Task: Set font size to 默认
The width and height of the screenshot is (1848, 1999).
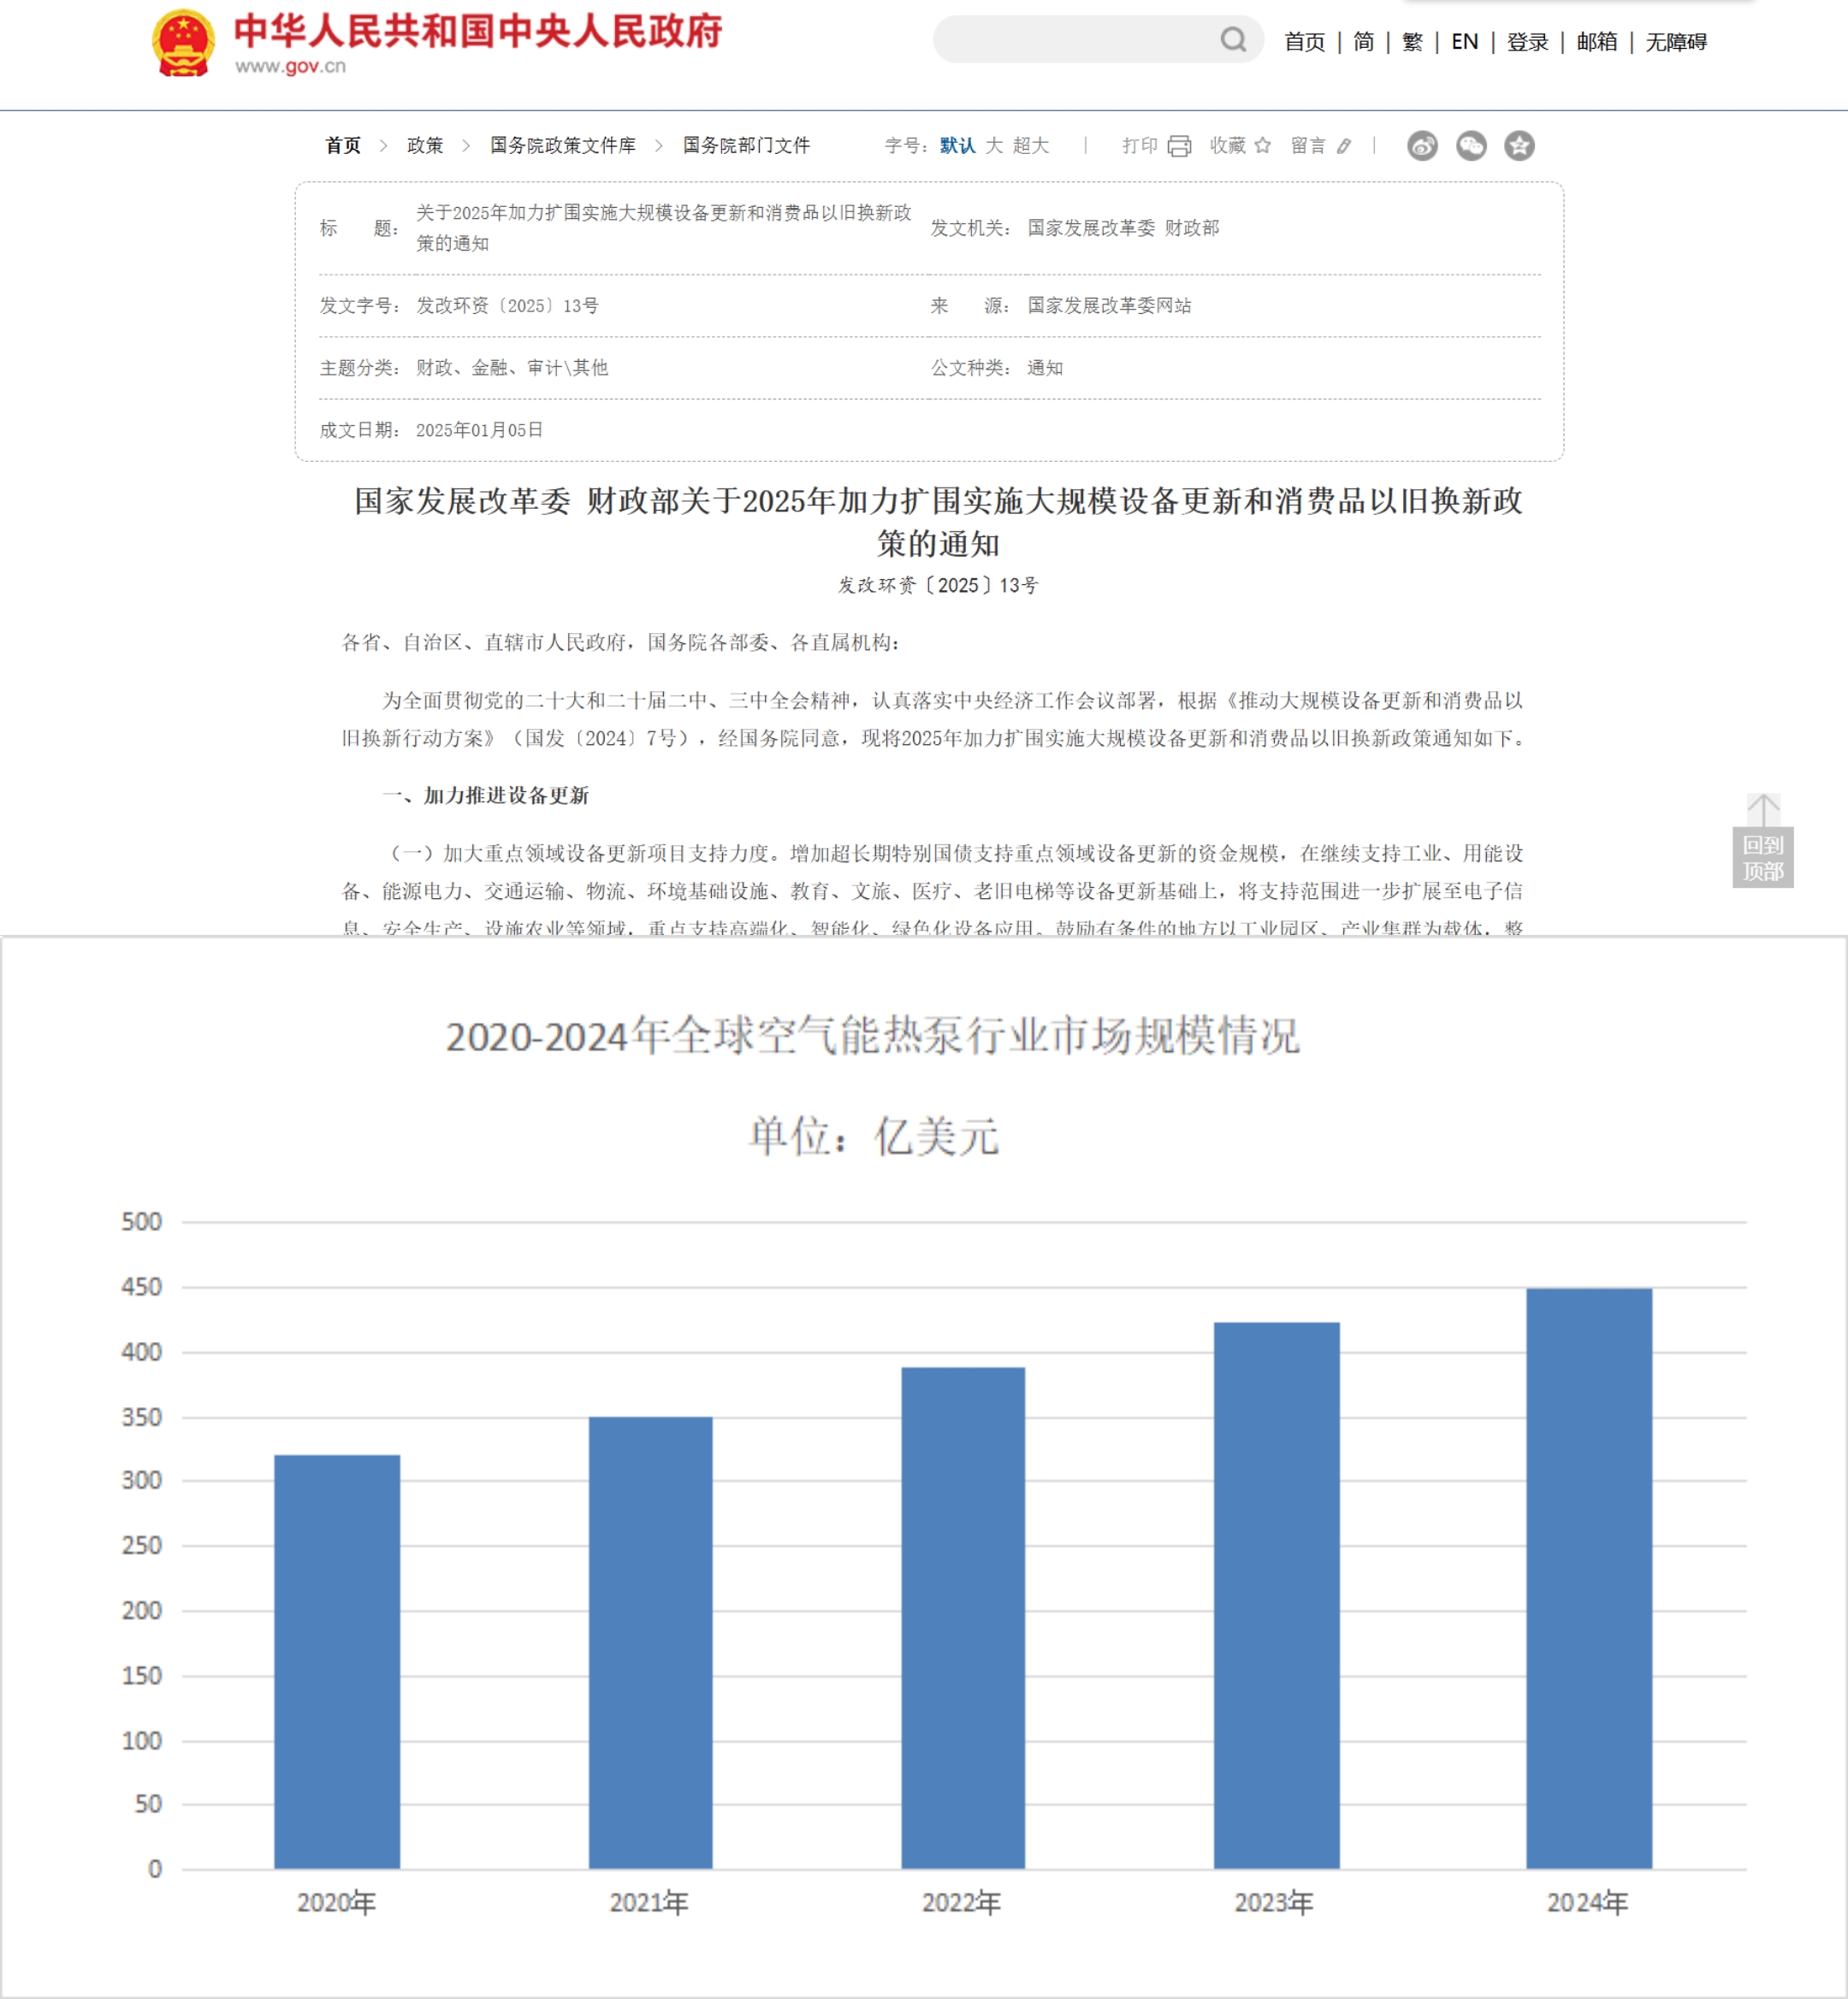Action: 957,146
